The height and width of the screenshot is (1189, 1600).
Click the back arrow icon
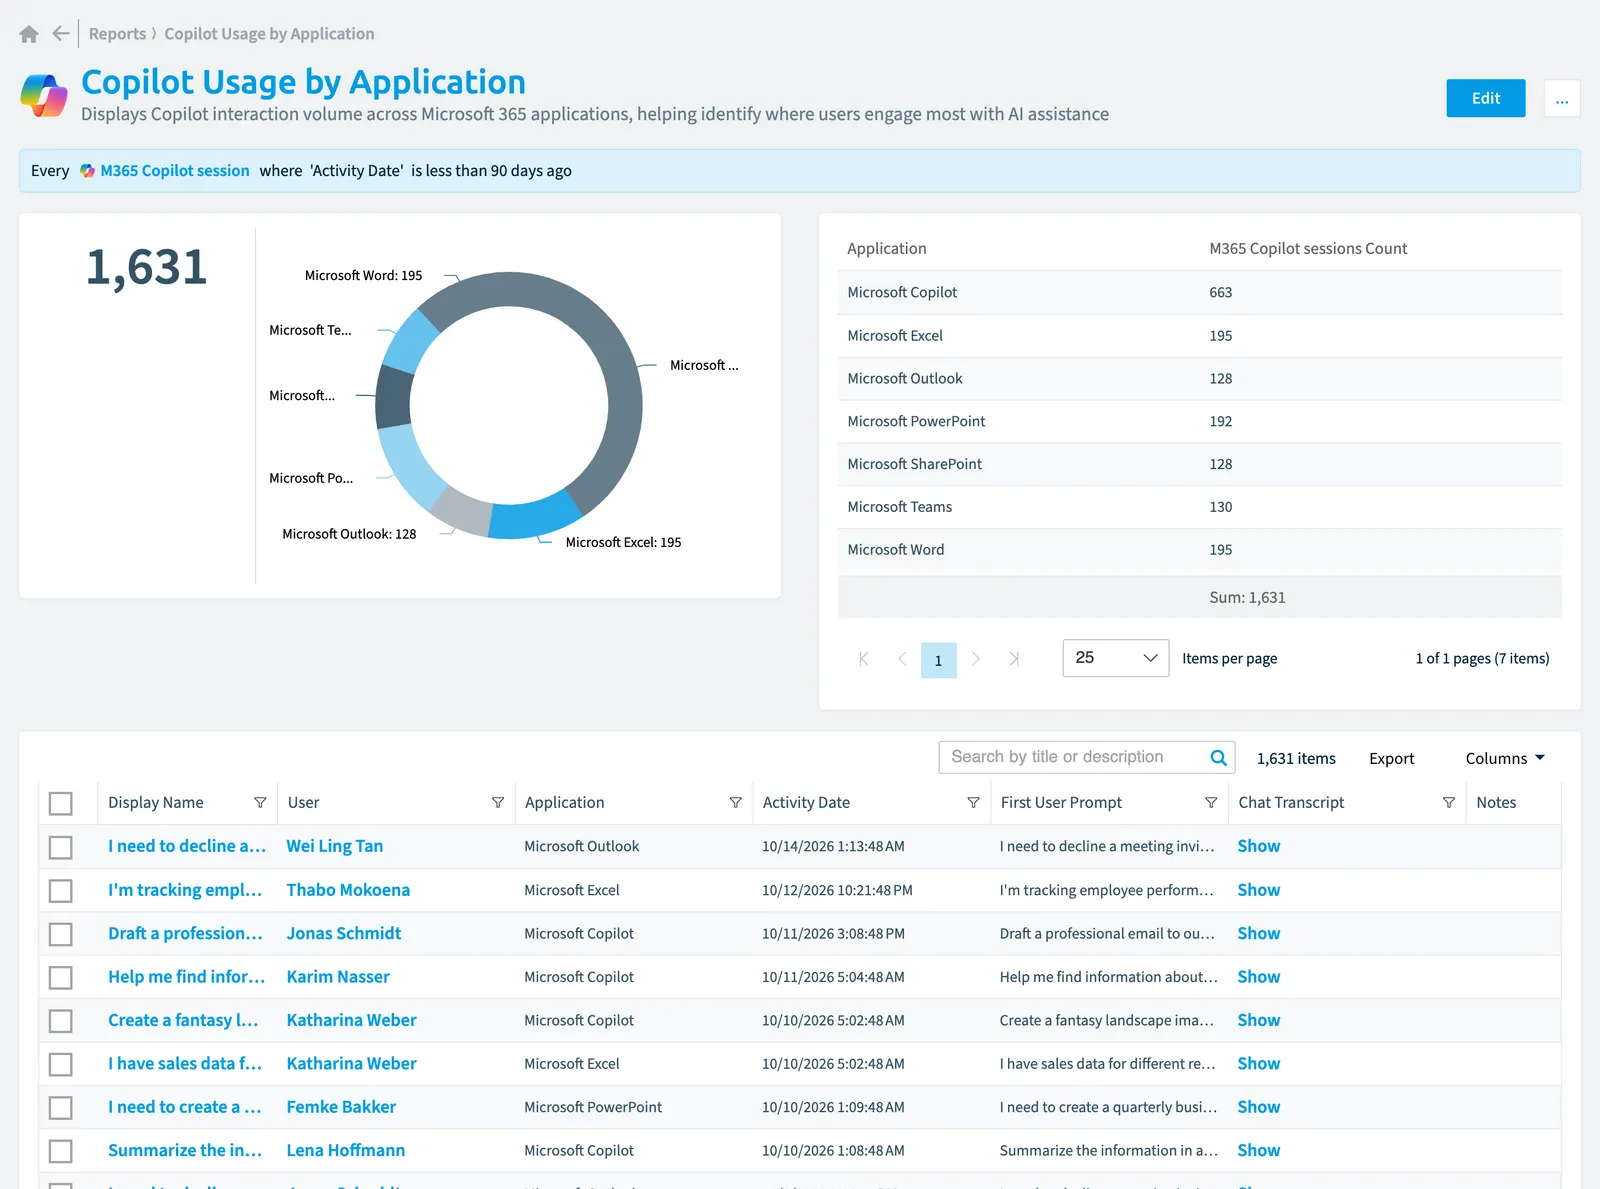61,33
